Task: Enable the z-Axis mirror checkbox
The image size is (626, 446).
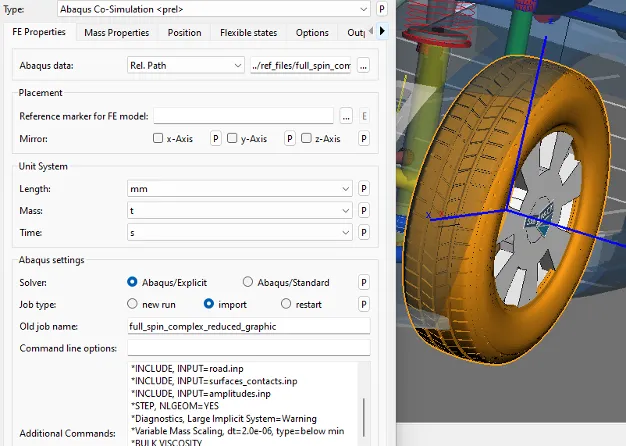Action: coord(307,139)
